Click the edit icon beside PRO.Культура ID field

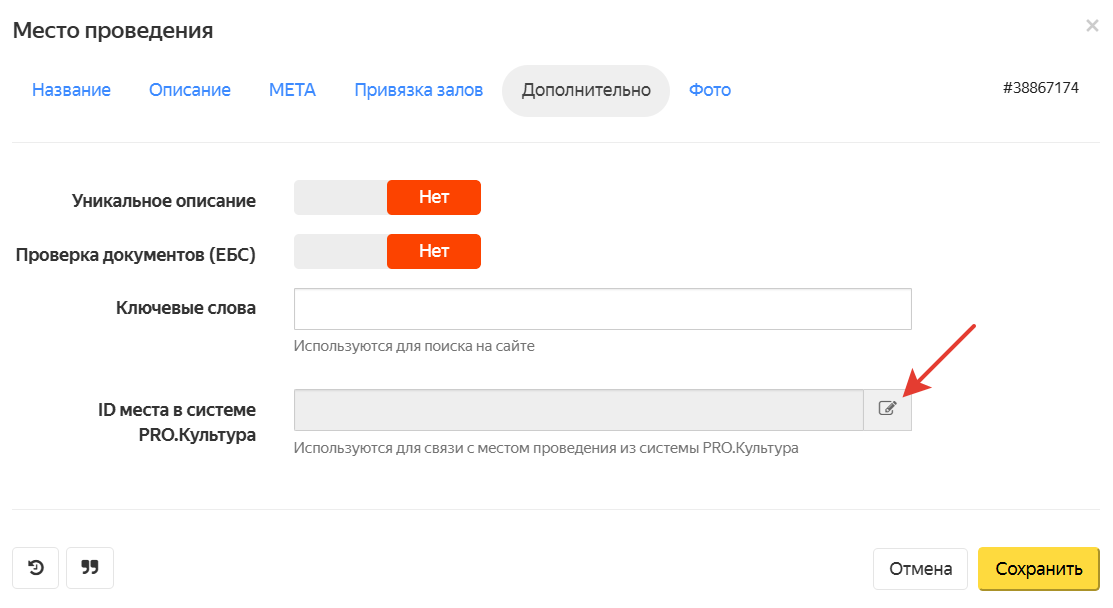(x=887, y=409)
